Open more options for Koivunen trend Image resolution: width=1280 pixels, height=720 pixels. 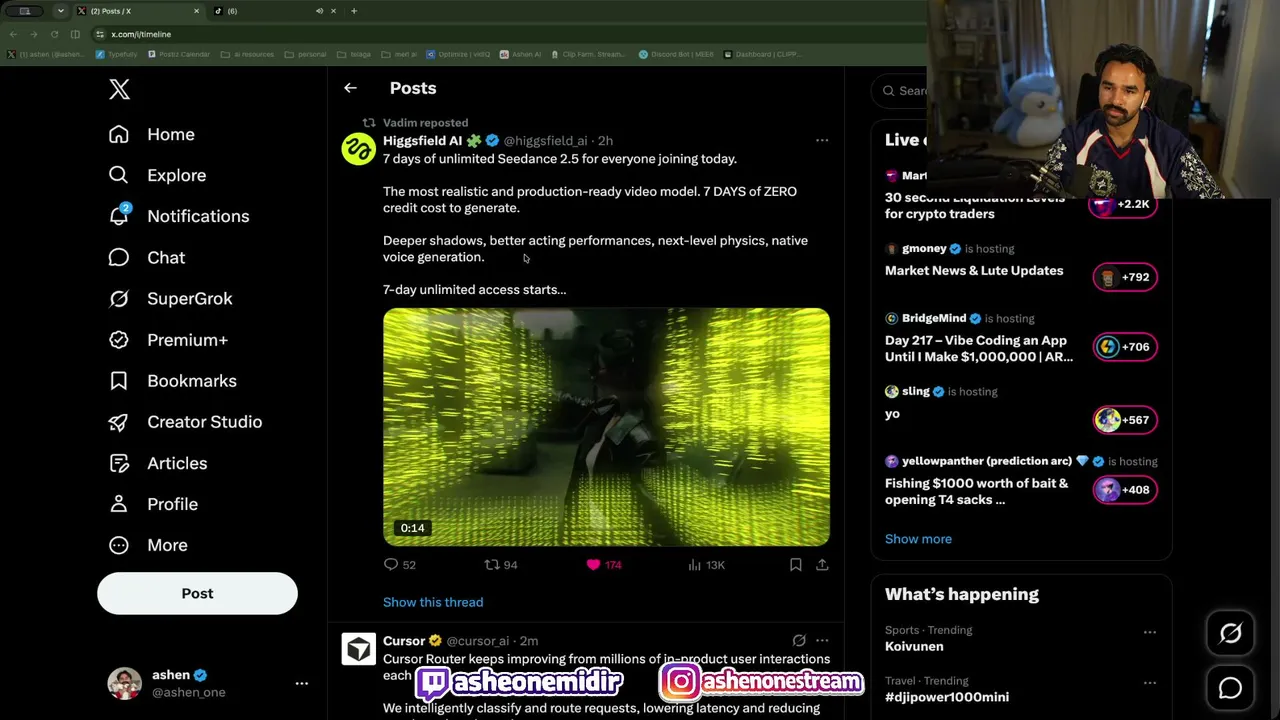tap(1150, 632)
